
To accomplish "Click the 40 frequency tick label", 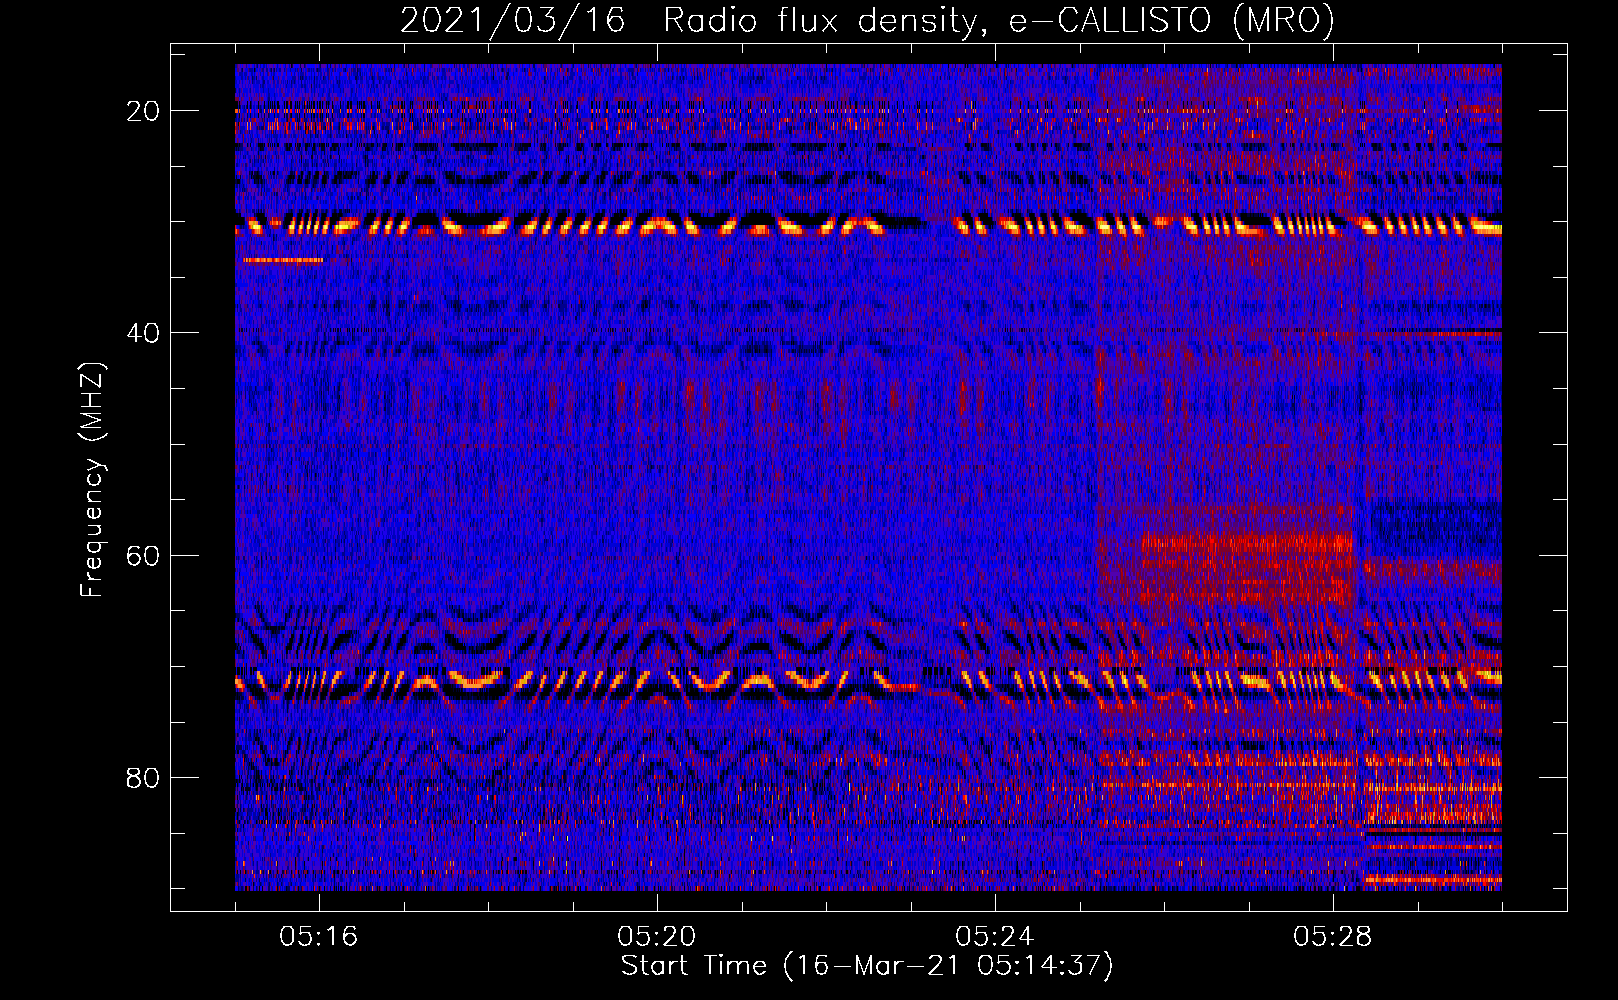I will [143, 333].
